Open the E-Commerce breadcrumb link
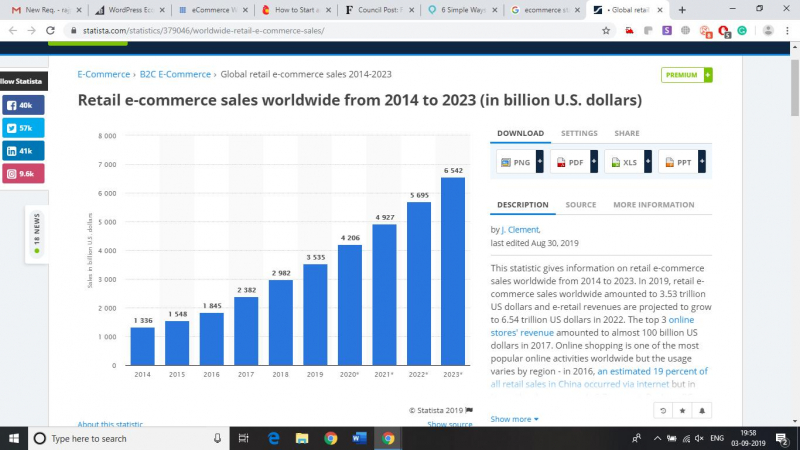800x450 pixels. pos(104,74)
